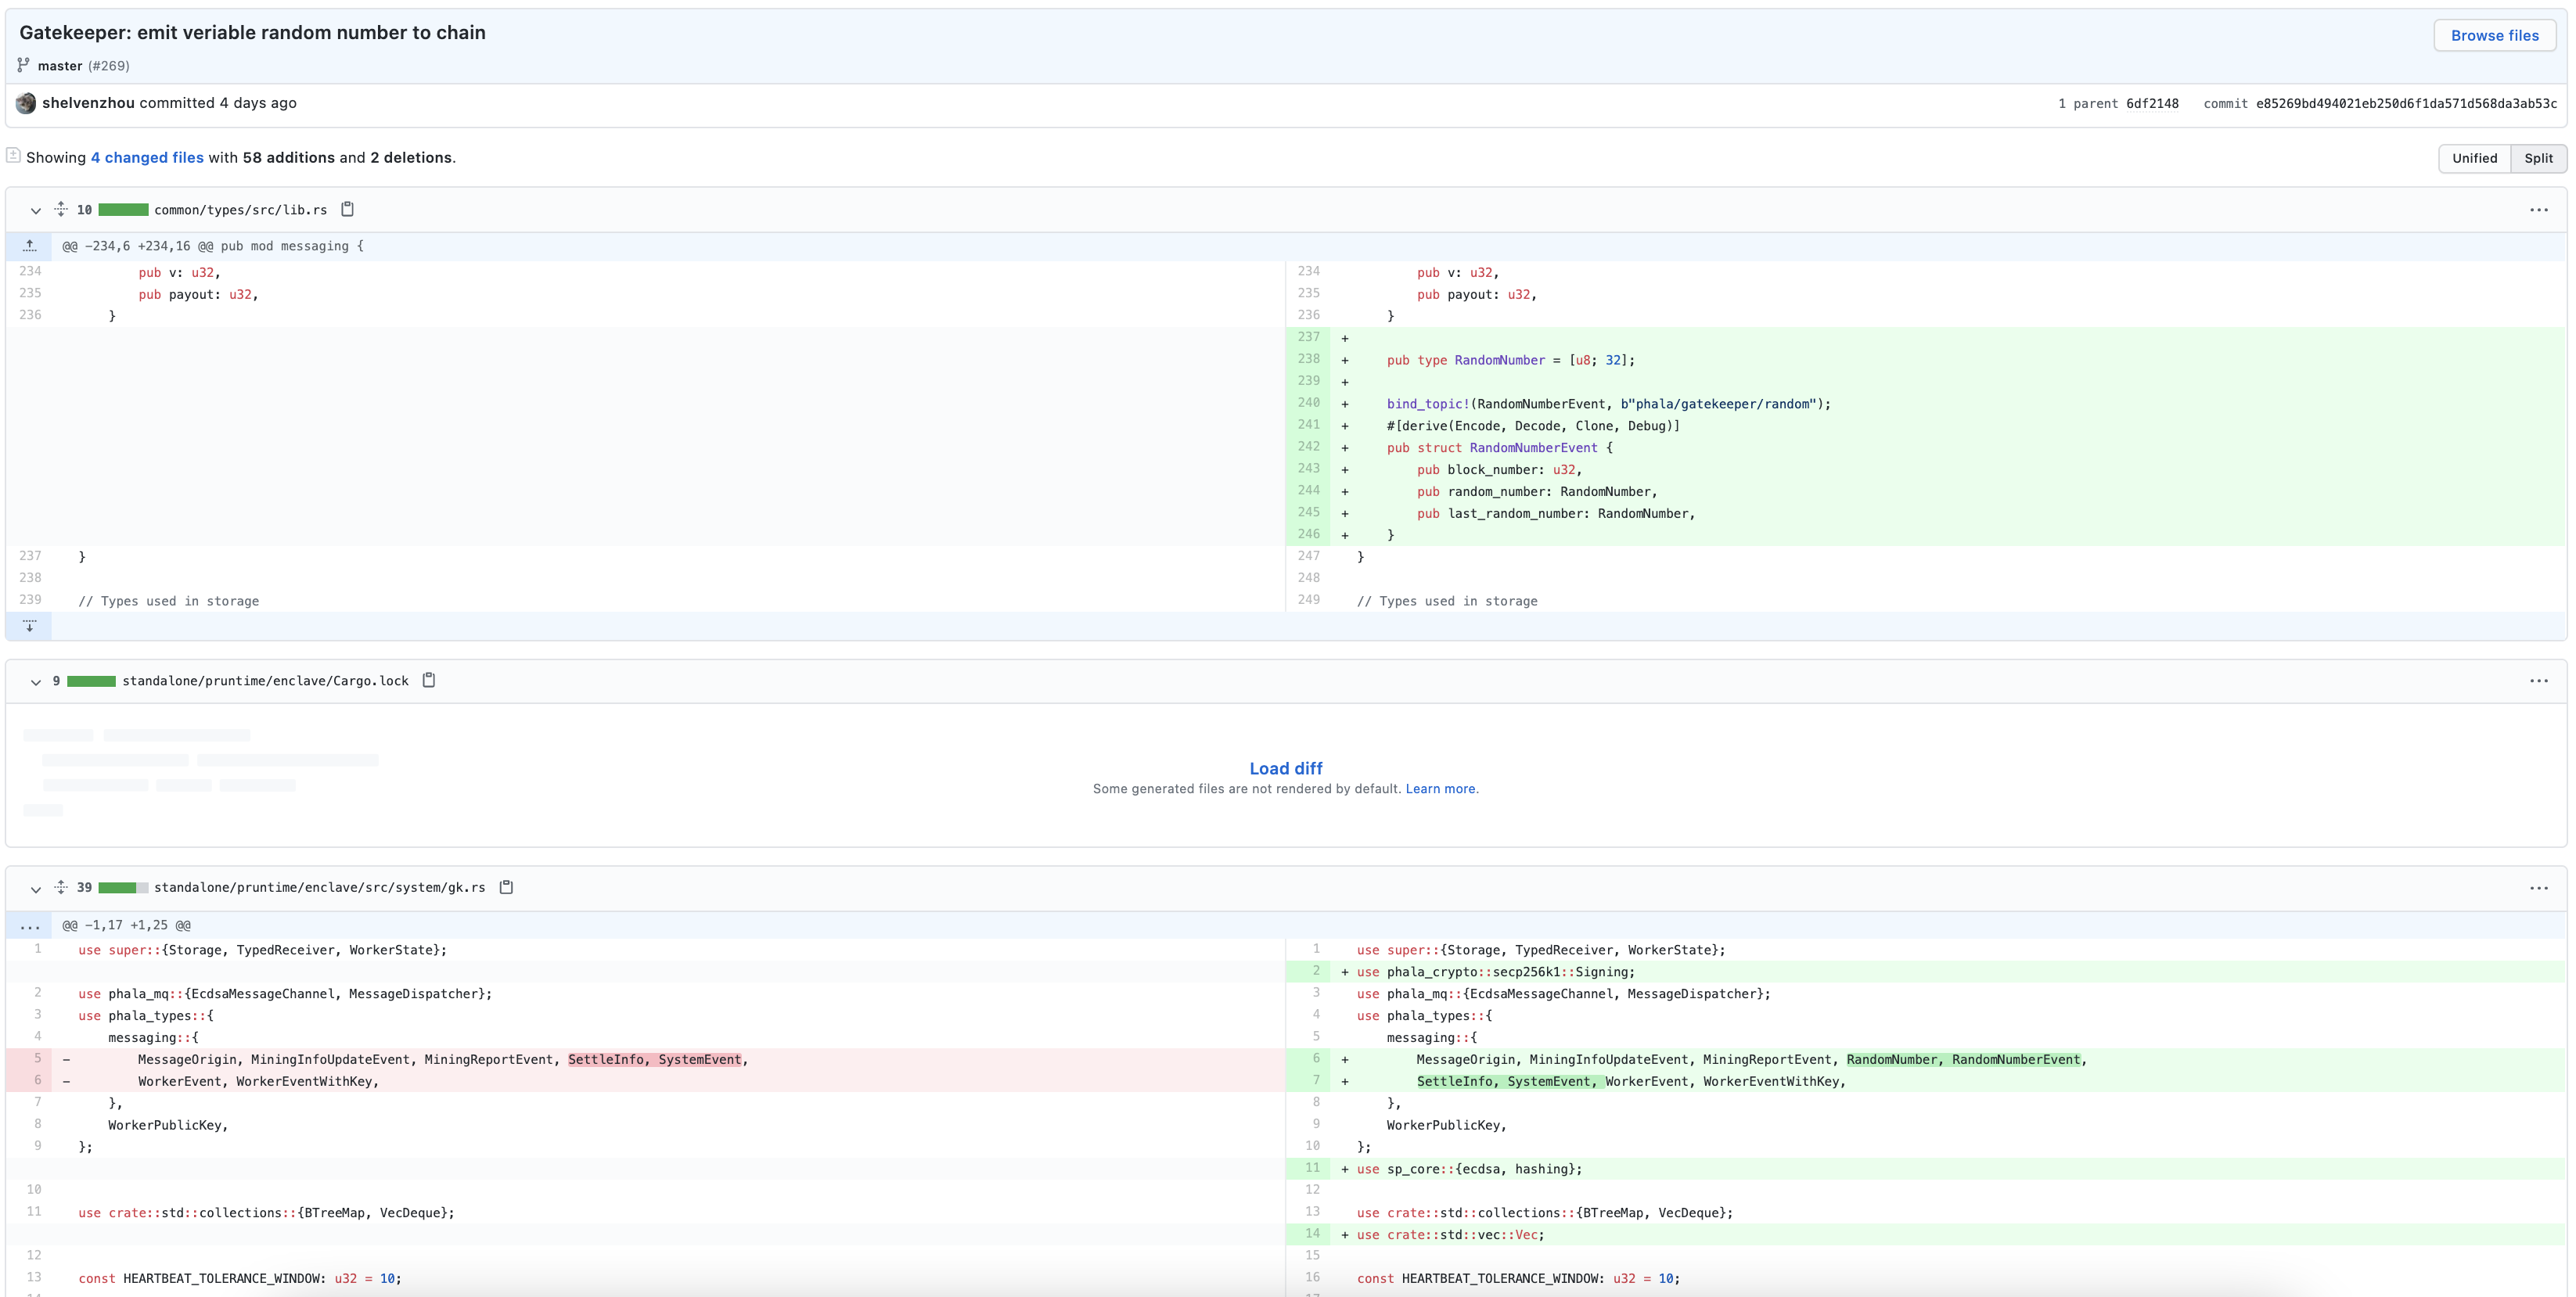Click shelvenzhou author avatar
This screenshot has width=2576, height=1297.
[26, 103]
